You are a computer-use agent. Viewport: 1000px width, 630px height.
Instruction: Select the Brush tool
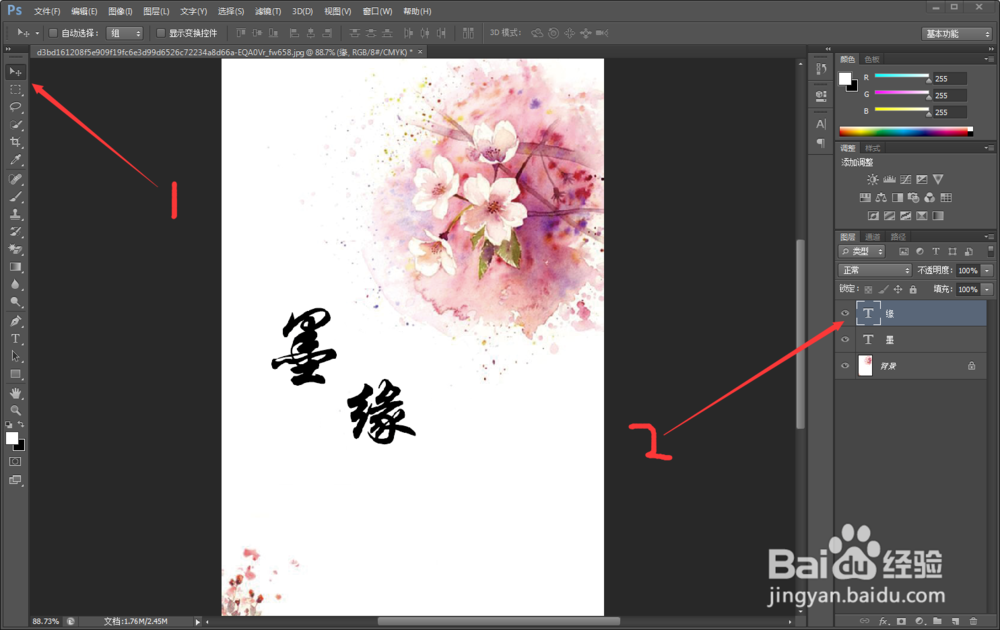pyautogui.click(x=15, y=197)
